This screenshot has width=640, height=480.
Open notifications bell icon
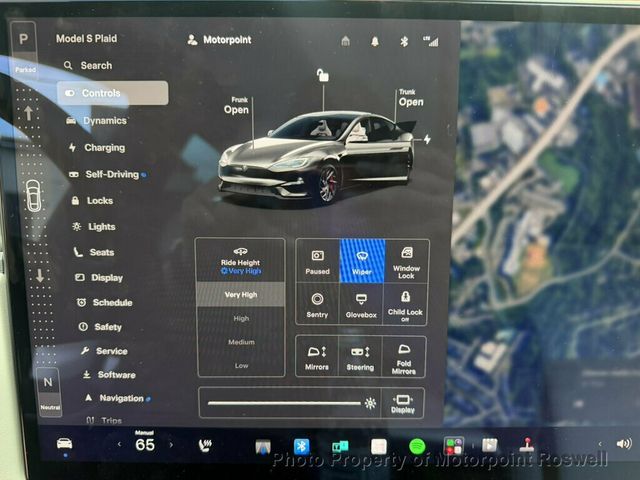[x=375, y=41]
